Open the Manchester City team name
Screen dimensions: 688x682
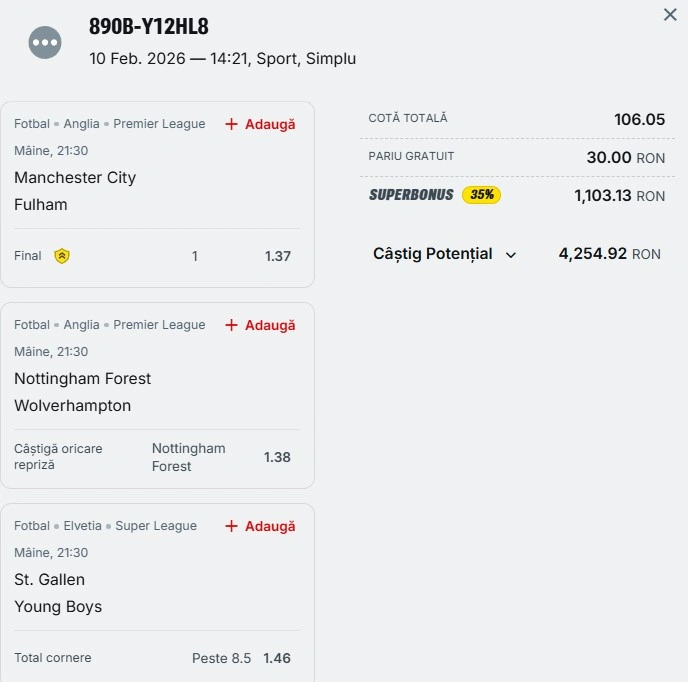(x=75, y=178)
